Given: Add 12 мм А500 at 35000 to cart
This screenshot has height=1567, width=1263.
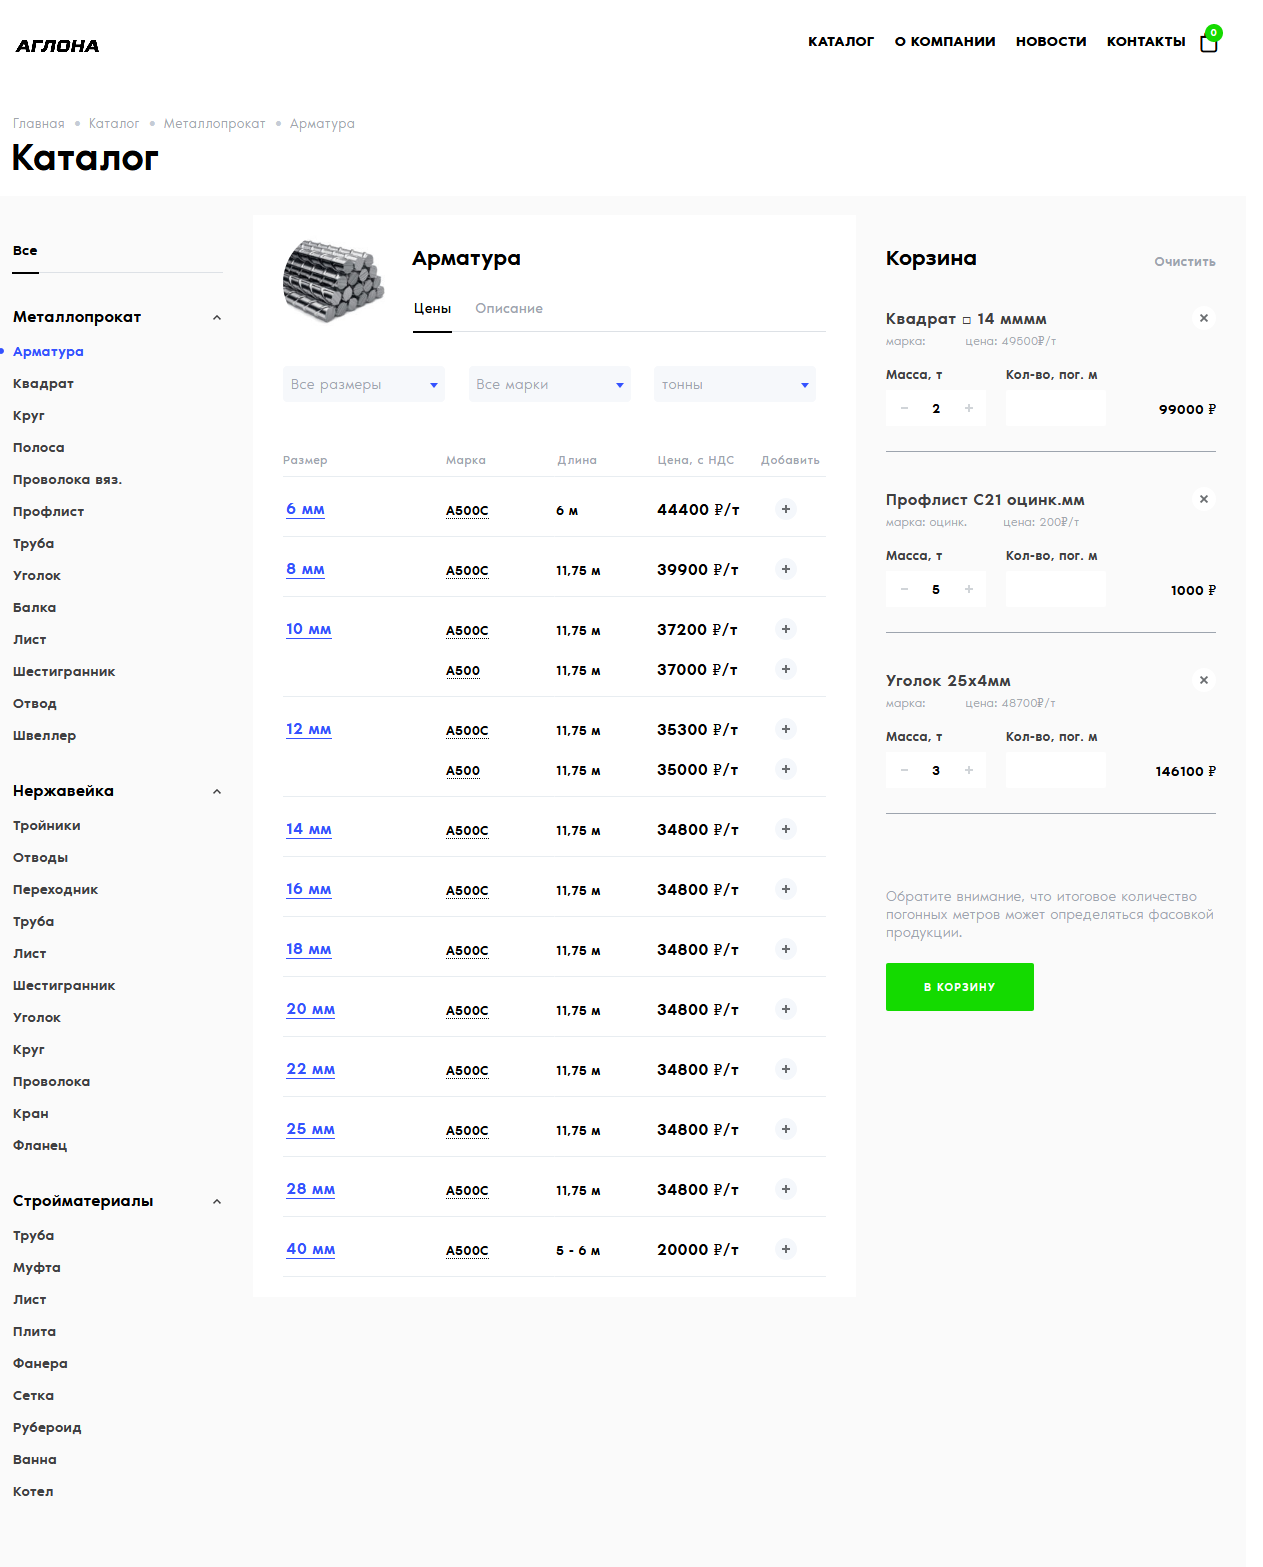Looking at the screenshot, I should point(786,769).
